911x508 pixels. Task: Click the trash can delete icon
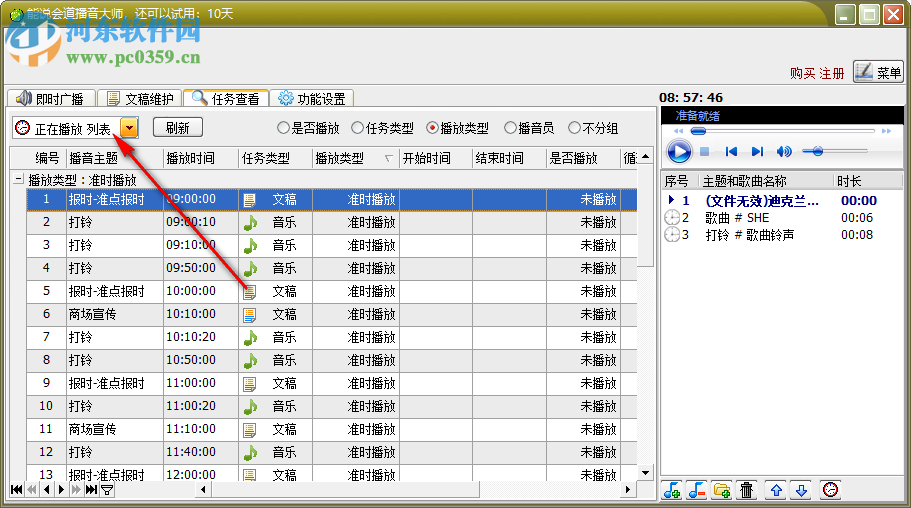747,490
